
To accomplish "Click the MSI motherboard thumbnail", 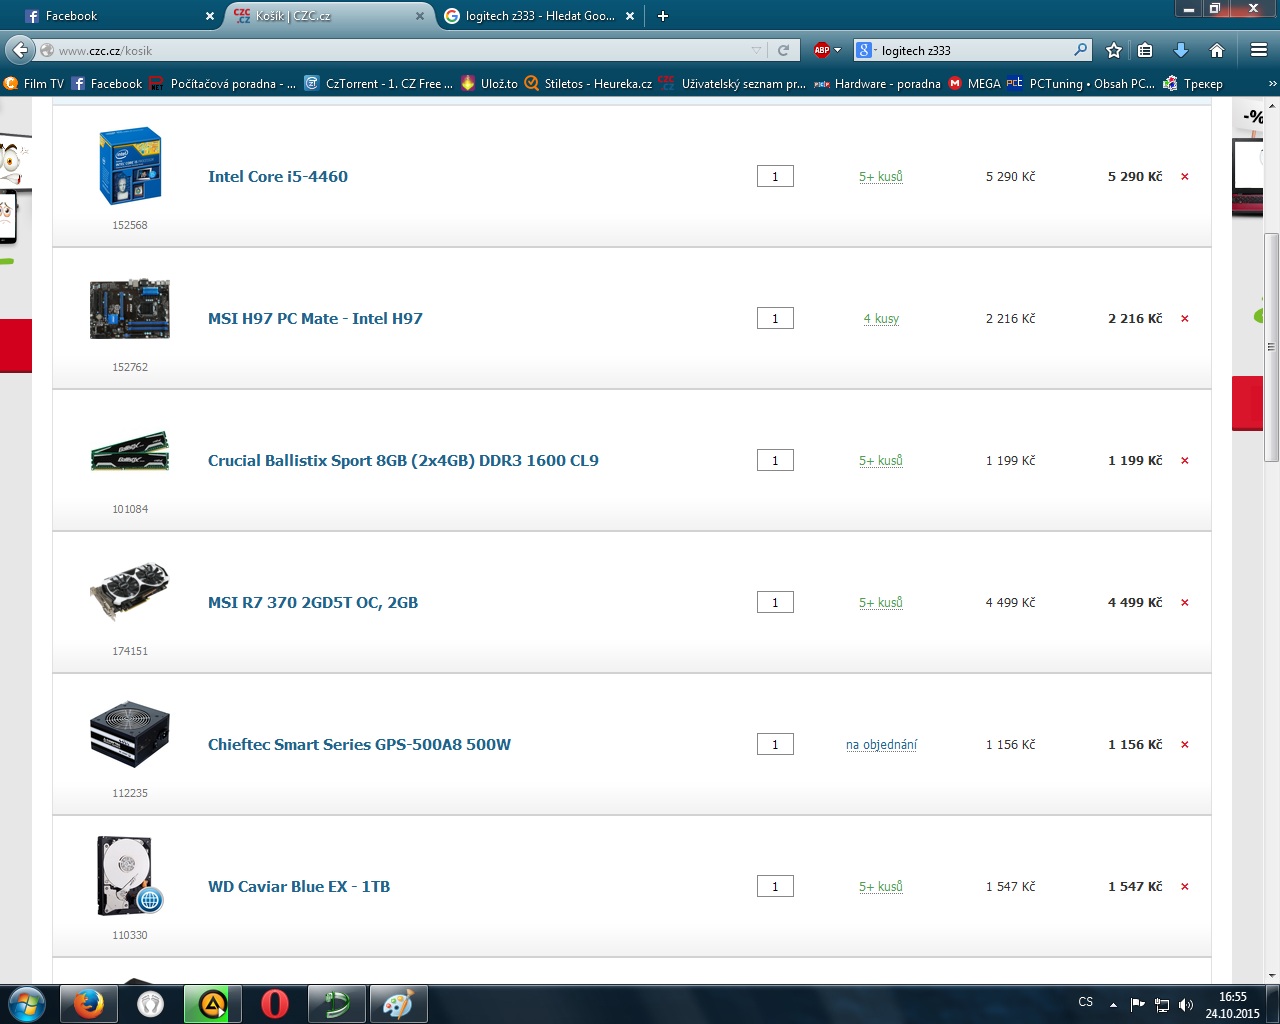I will (130, 309).
